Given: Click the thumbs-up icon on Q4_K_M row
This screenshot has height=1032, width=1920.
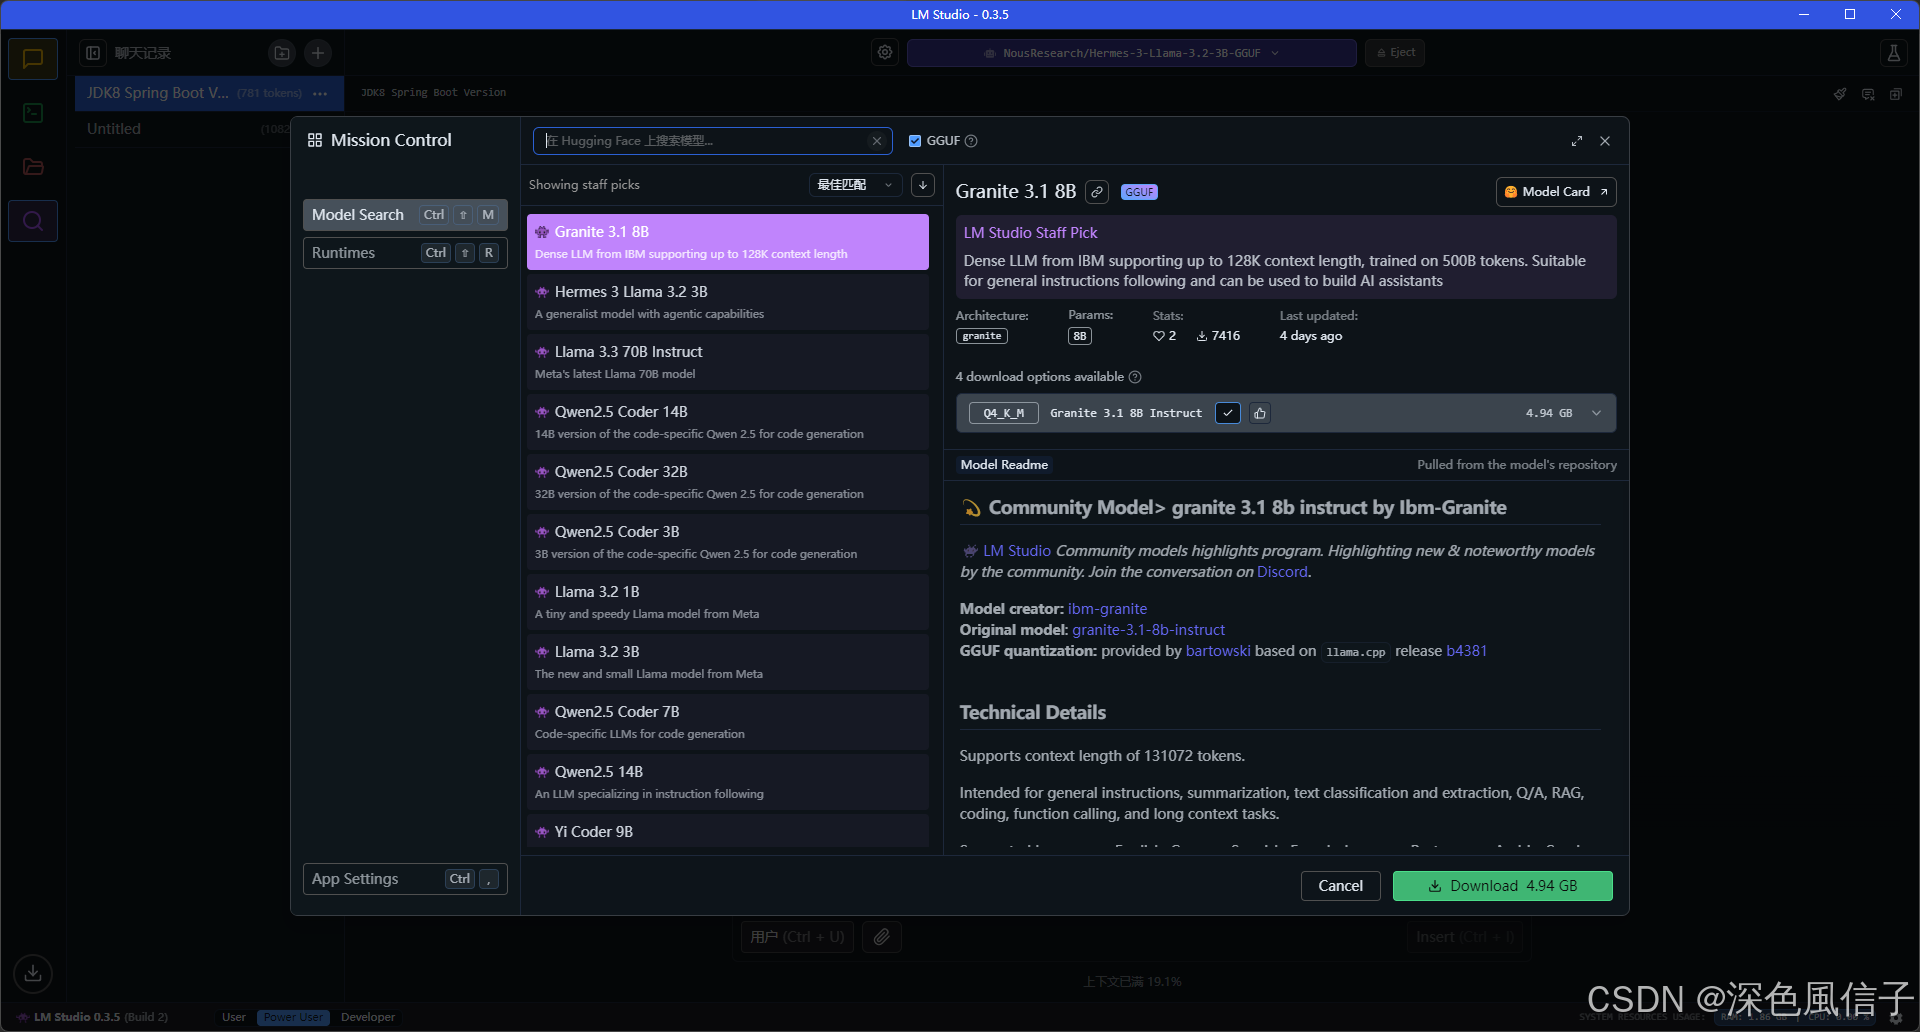Looking at the screenshot, I should click(1260, 413).
